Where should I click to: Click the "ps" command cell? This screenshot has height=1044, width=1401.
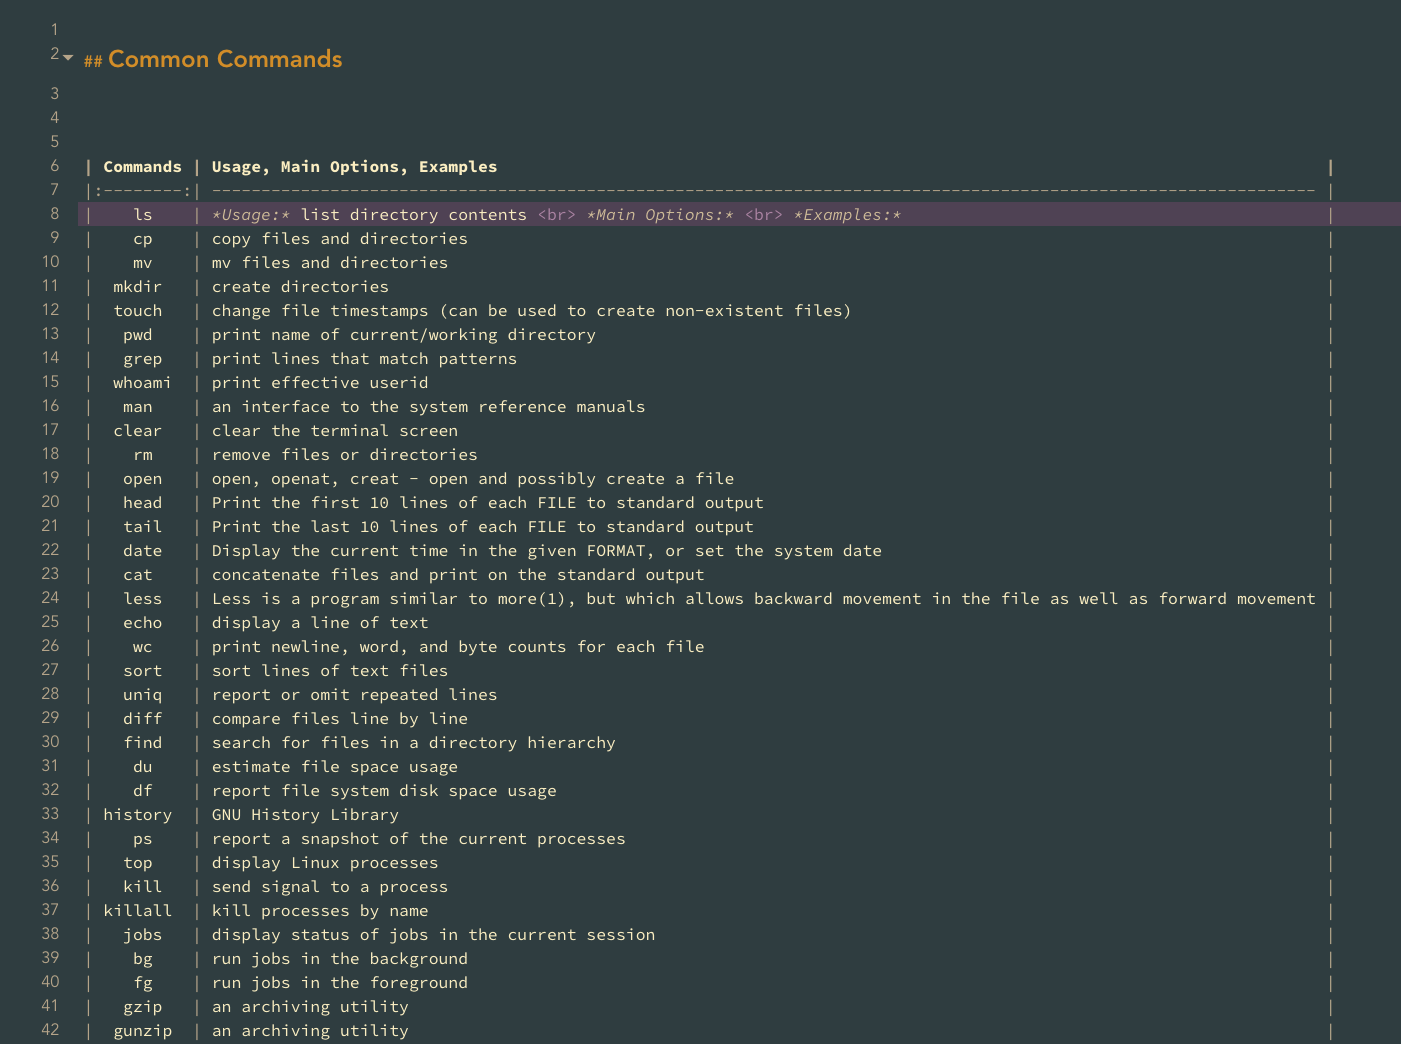[x=143, y=839]
